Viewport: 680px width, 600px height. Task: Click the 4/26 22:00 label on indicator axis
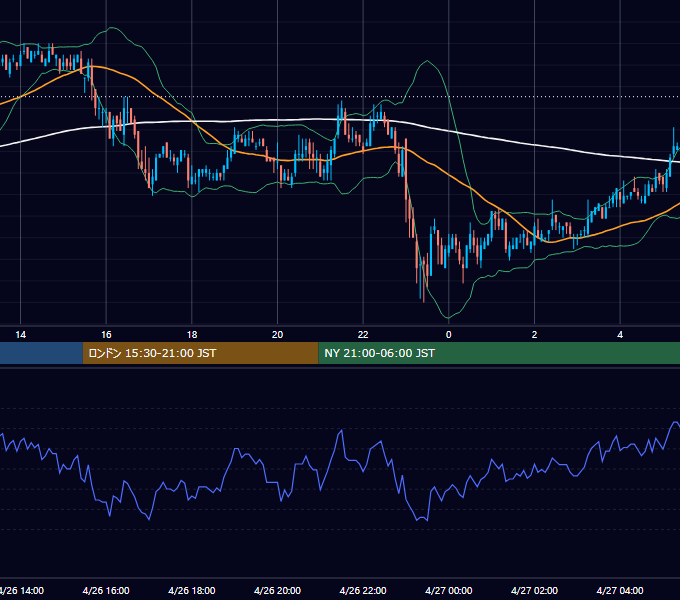coord(363,590)
